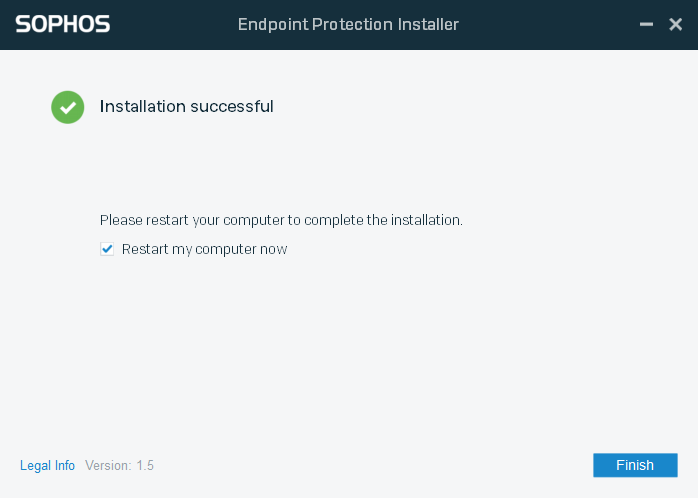698x498 pixels.
Task: Click the 'Endpoint Protection Installer' title text
Action: (x=348, y=24)
